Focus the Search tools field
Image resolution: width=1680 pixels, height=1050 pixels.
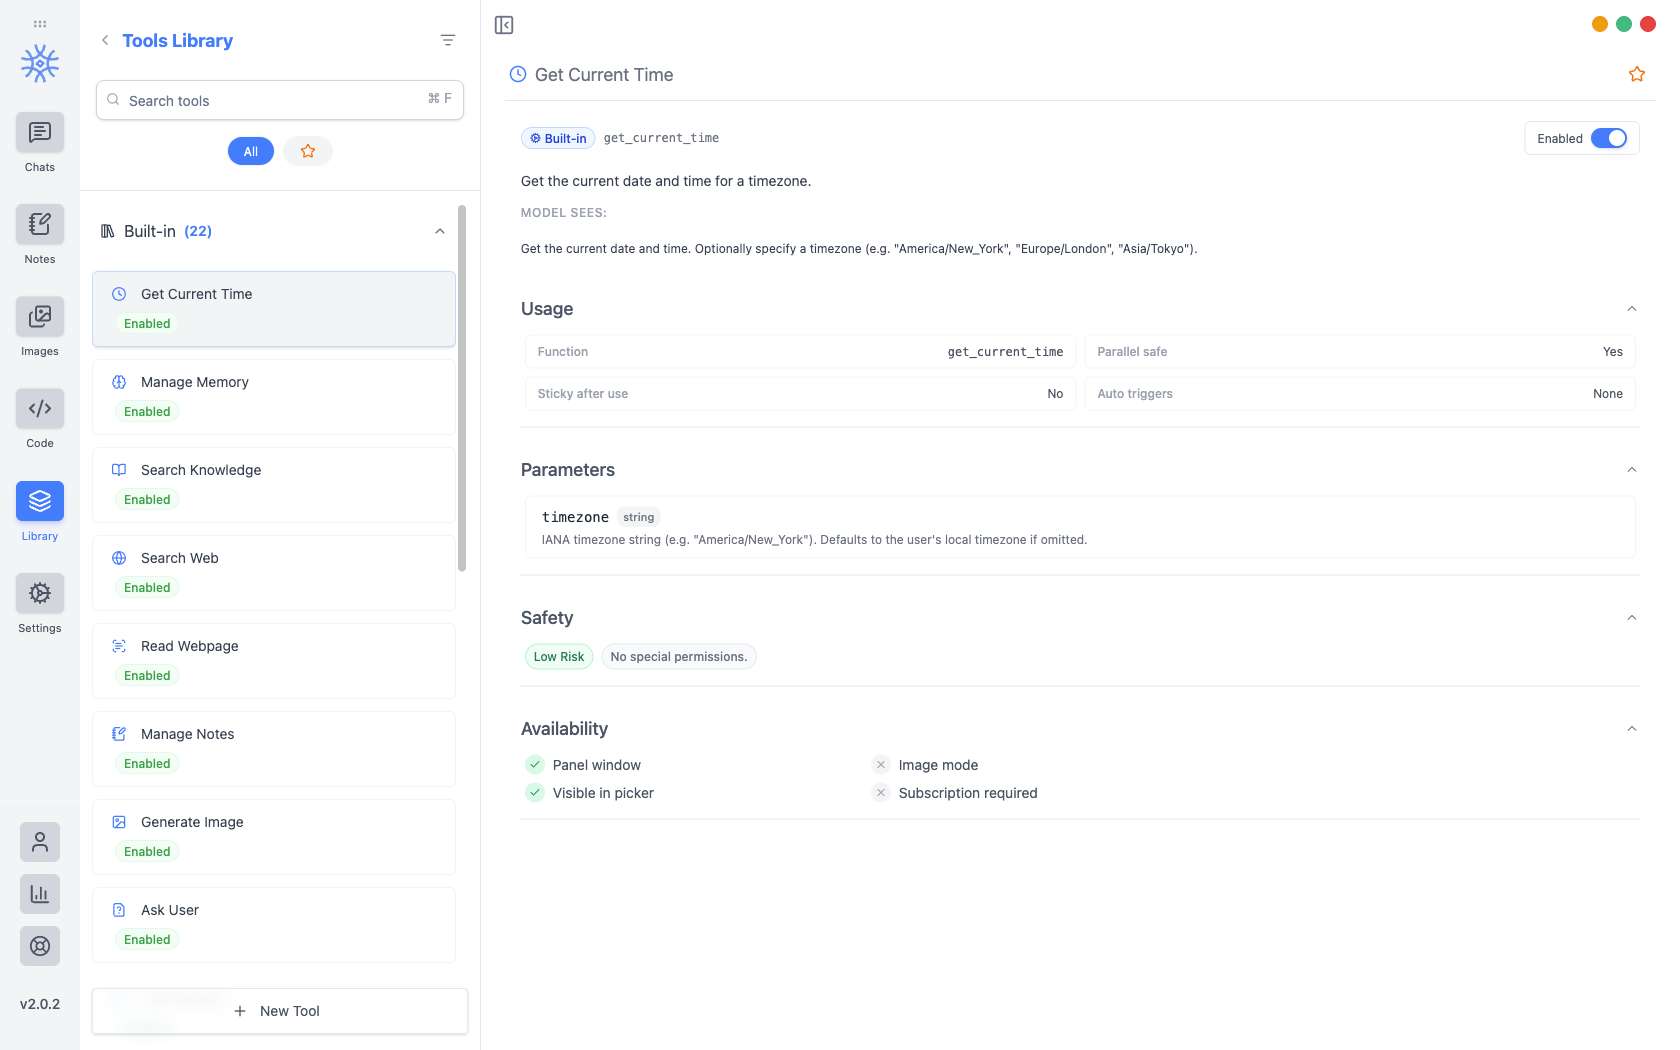[x=280, y=100]
